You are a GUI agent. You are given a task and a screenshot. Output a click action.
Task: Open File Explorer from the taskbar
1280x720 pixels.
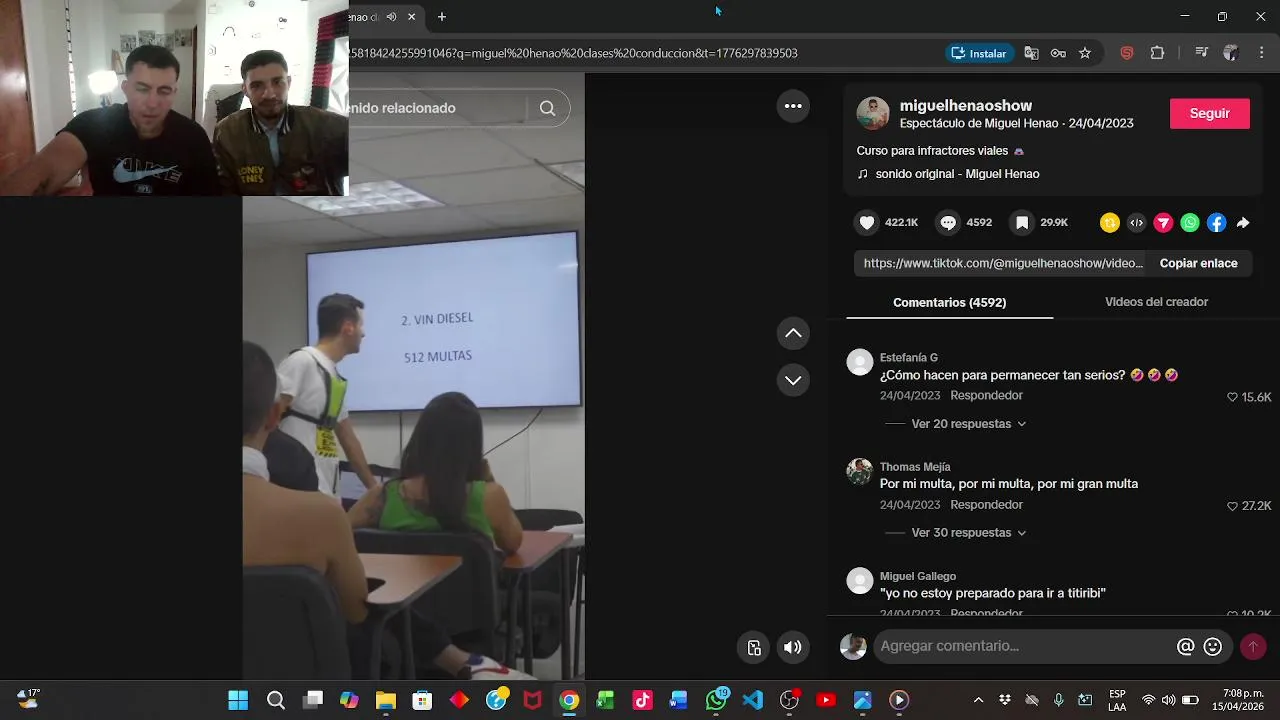coord(385,700)
